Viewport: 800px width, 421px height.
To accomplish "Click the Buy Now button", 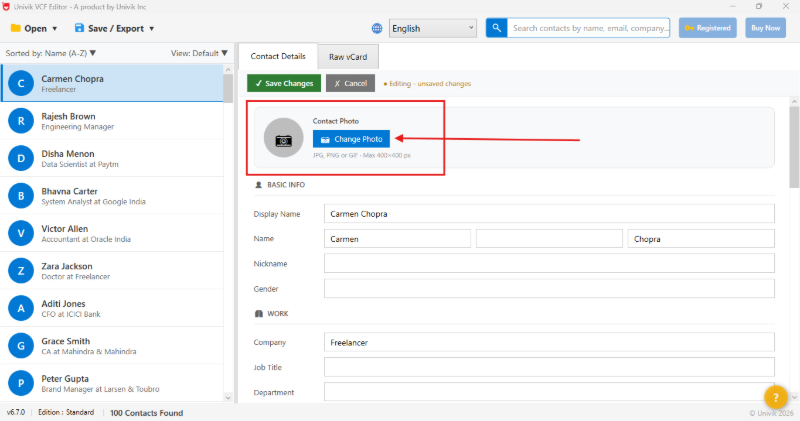I will 765,28.
